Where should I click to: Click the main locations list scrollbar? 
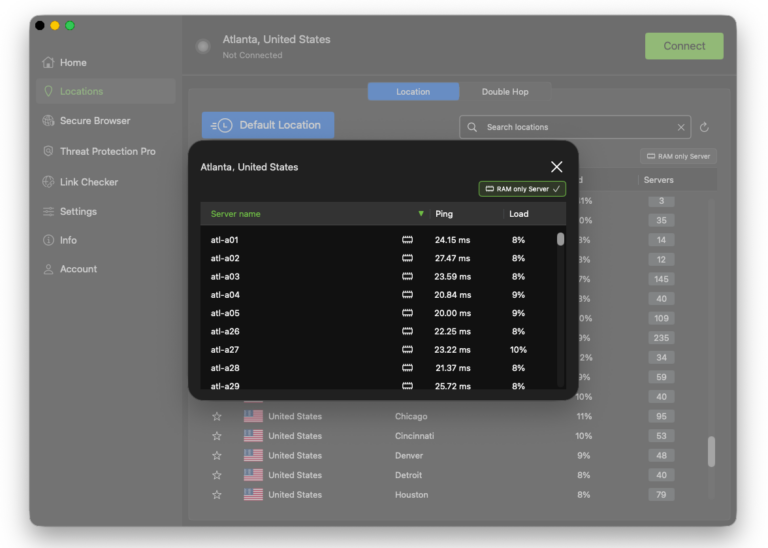click(711, 452)
